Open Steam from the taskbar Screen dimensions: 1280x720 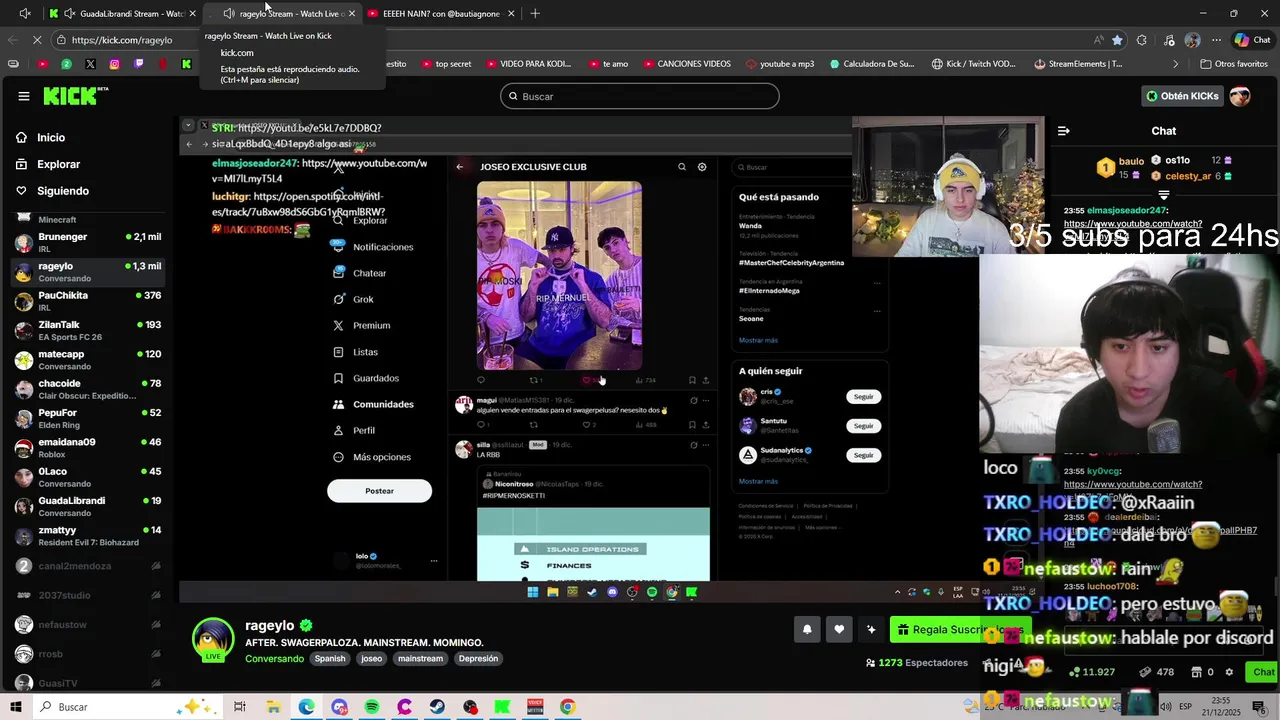[x=437, y=707]
